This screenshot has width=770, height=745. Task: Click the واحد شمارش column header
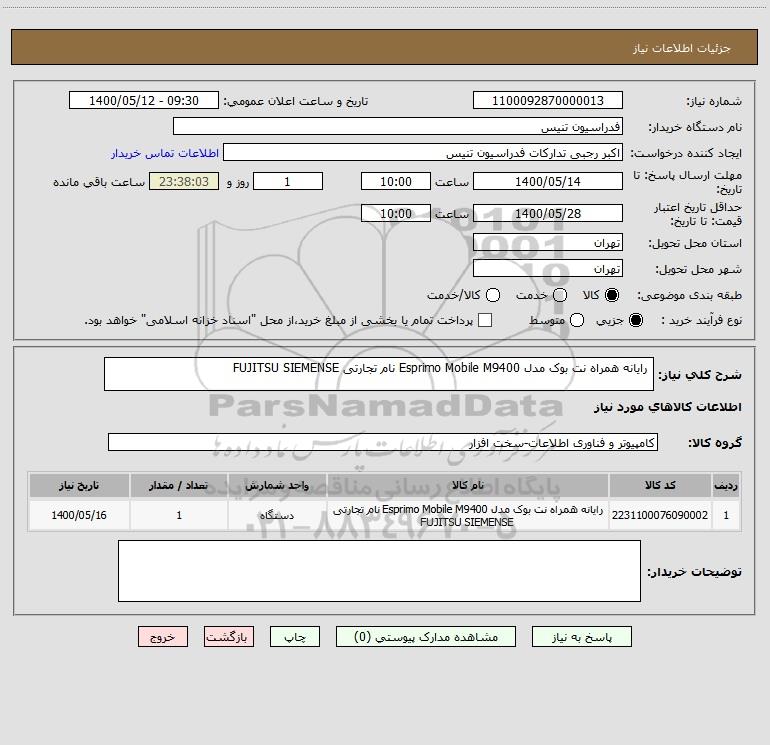pos(277,486)
